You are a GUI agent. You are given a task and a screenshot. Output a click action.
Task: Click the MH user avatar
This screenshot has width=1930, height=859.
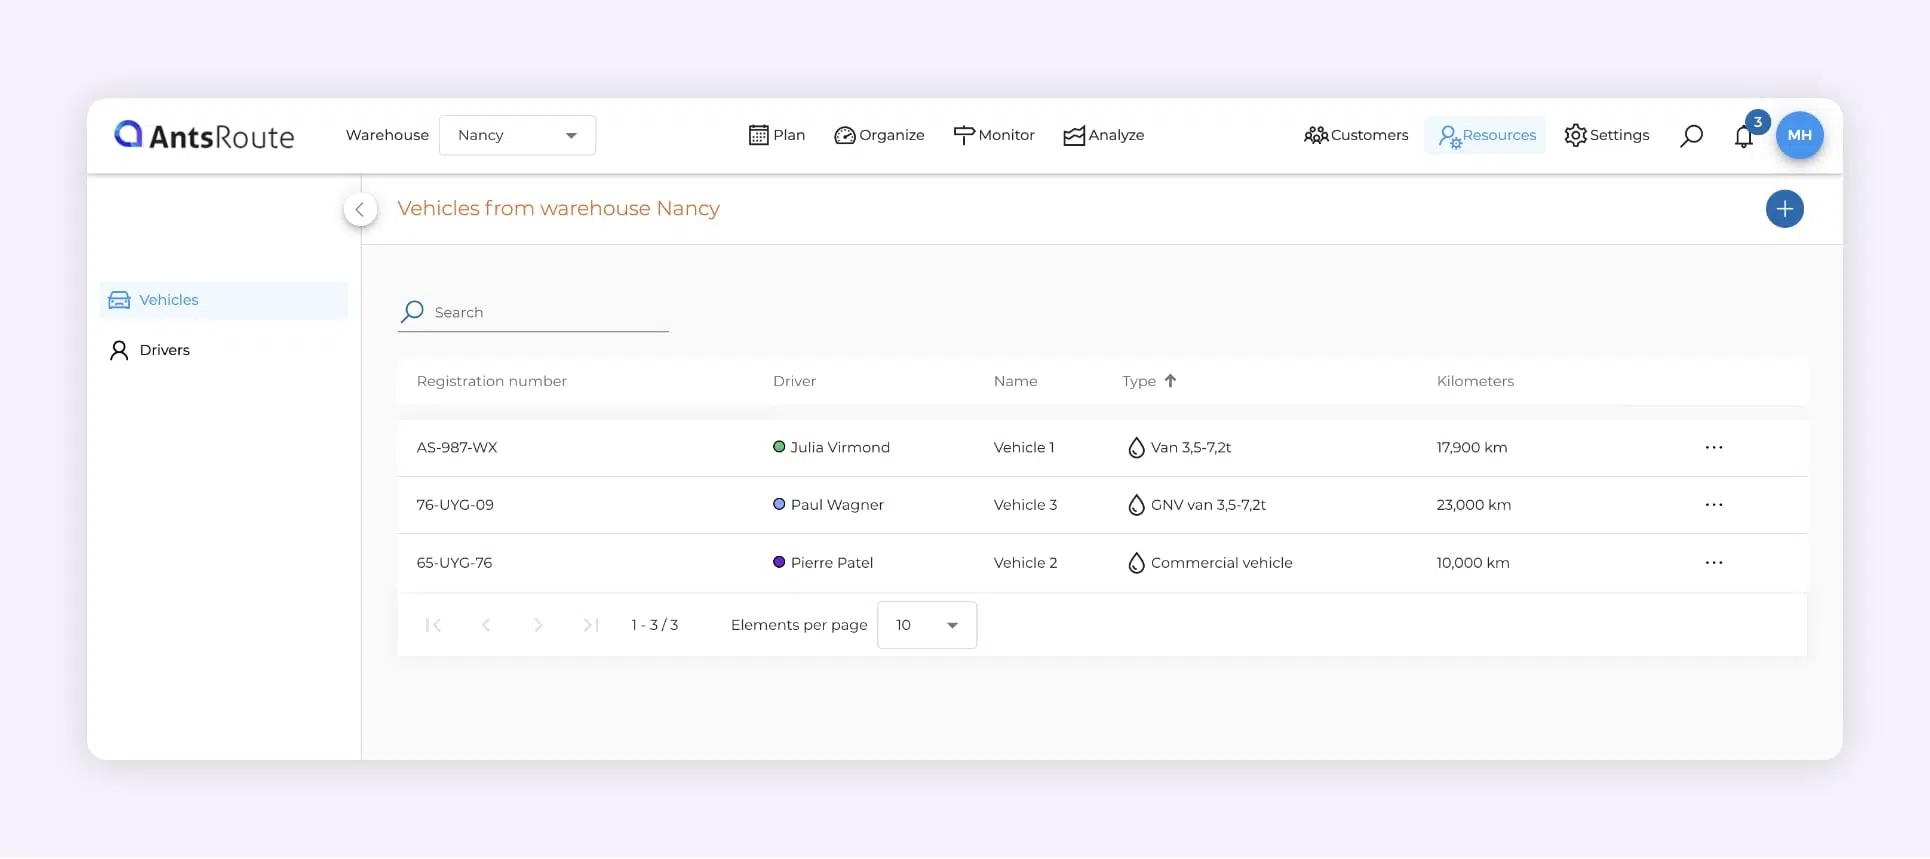click(x=1799, y=135)
